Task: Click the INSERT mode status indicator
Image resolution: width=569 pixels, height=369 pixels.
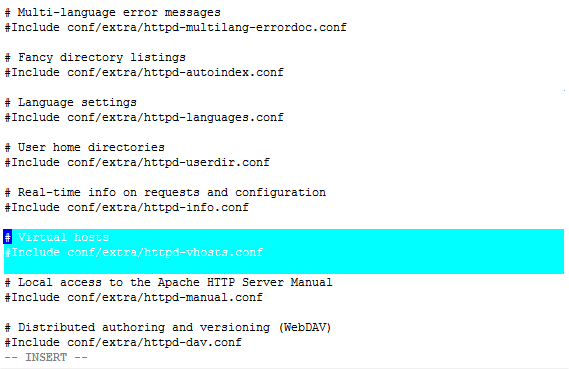Action: [46, 358]
